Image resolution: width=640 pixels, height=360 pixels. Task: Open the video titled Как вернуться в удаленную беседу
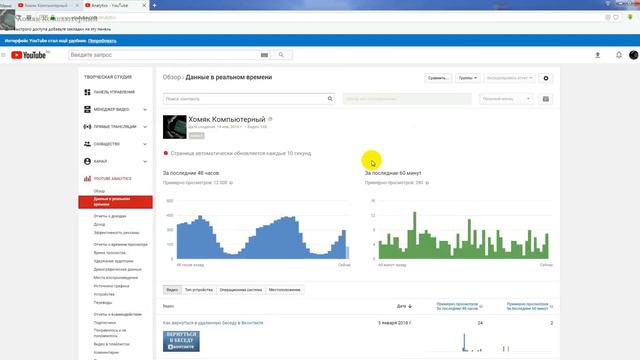pos(213,323)
